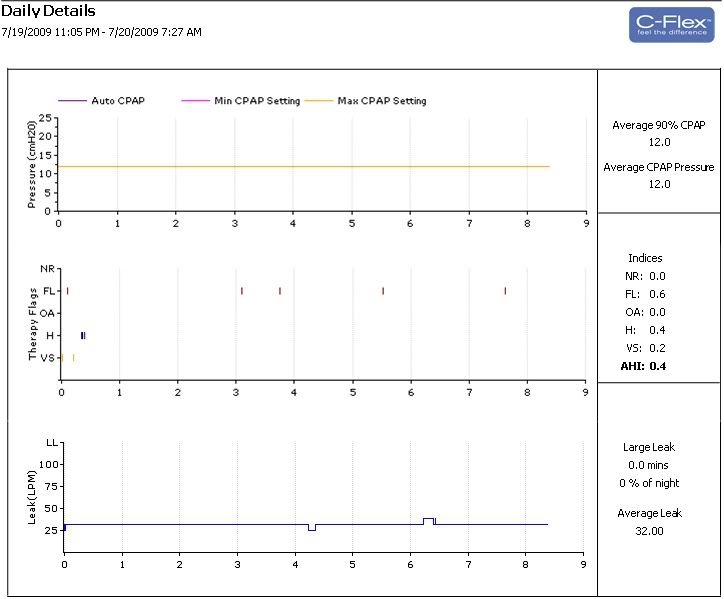Screen dimensions: 724x599
Task: Click the NR row label on Therapy Flags axis
Action: [x=48, y=269]
